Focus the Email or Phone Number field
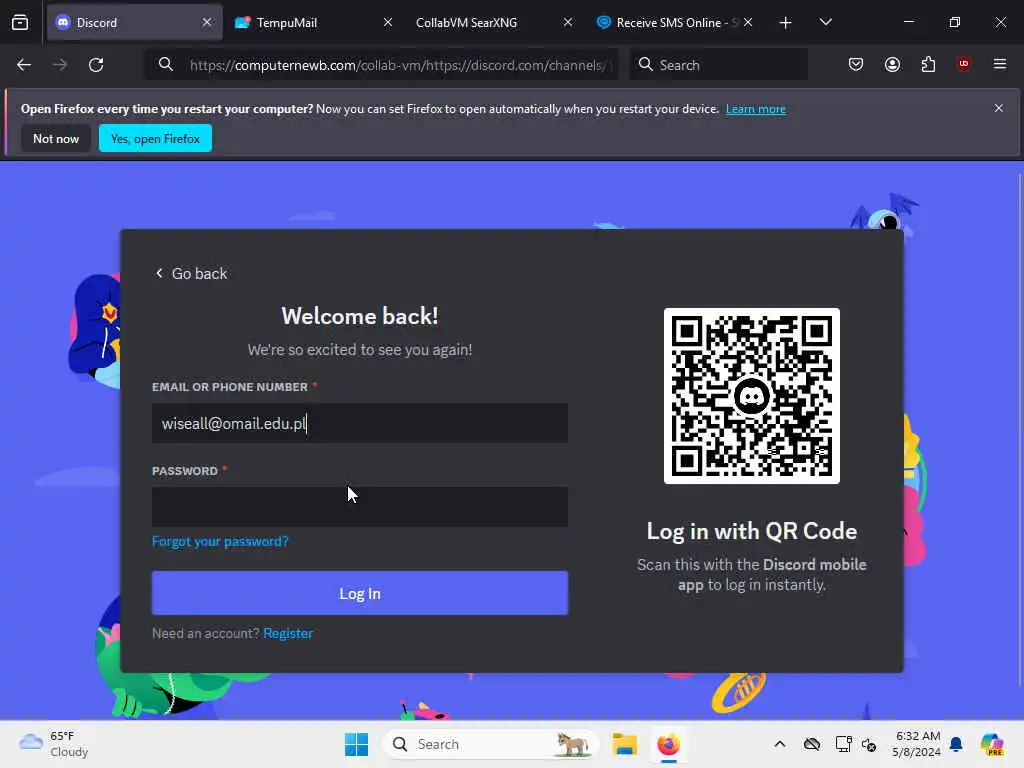The width and height of the screenshot is (1024, 768). click(x=360, y=423)
